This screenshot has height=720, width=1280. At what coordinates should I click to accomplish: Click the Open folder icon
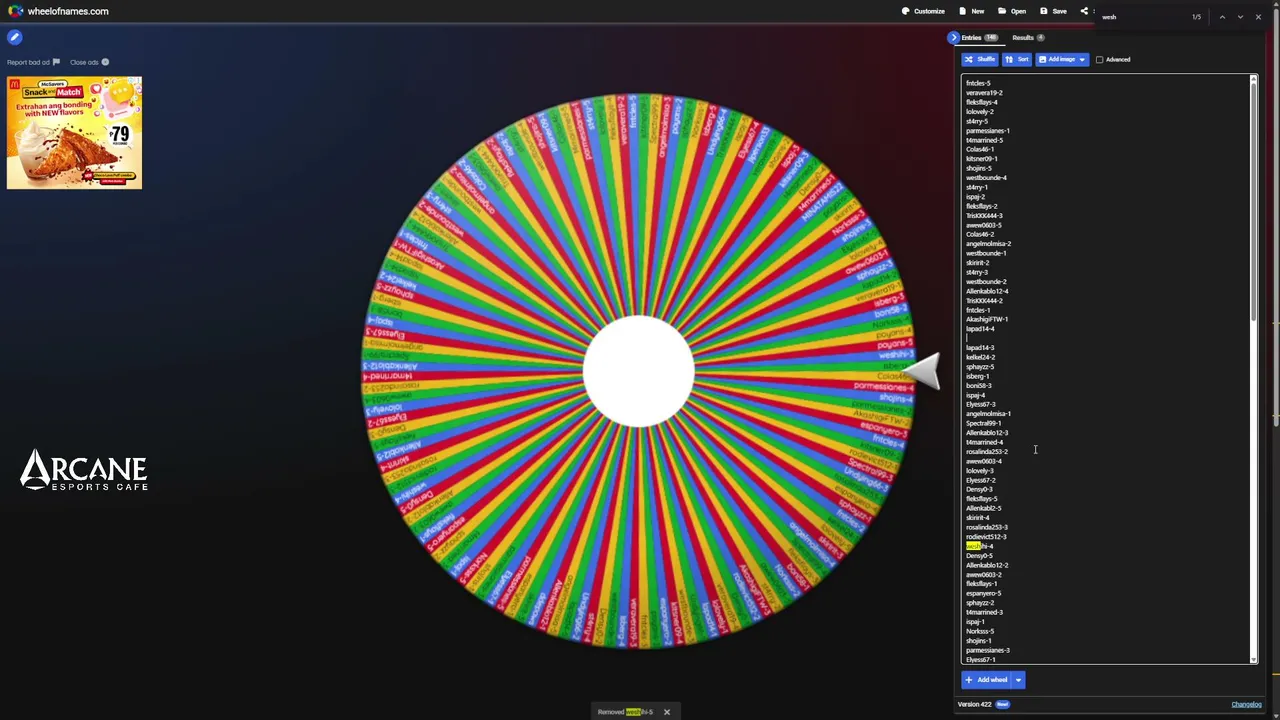(1002, 11)
